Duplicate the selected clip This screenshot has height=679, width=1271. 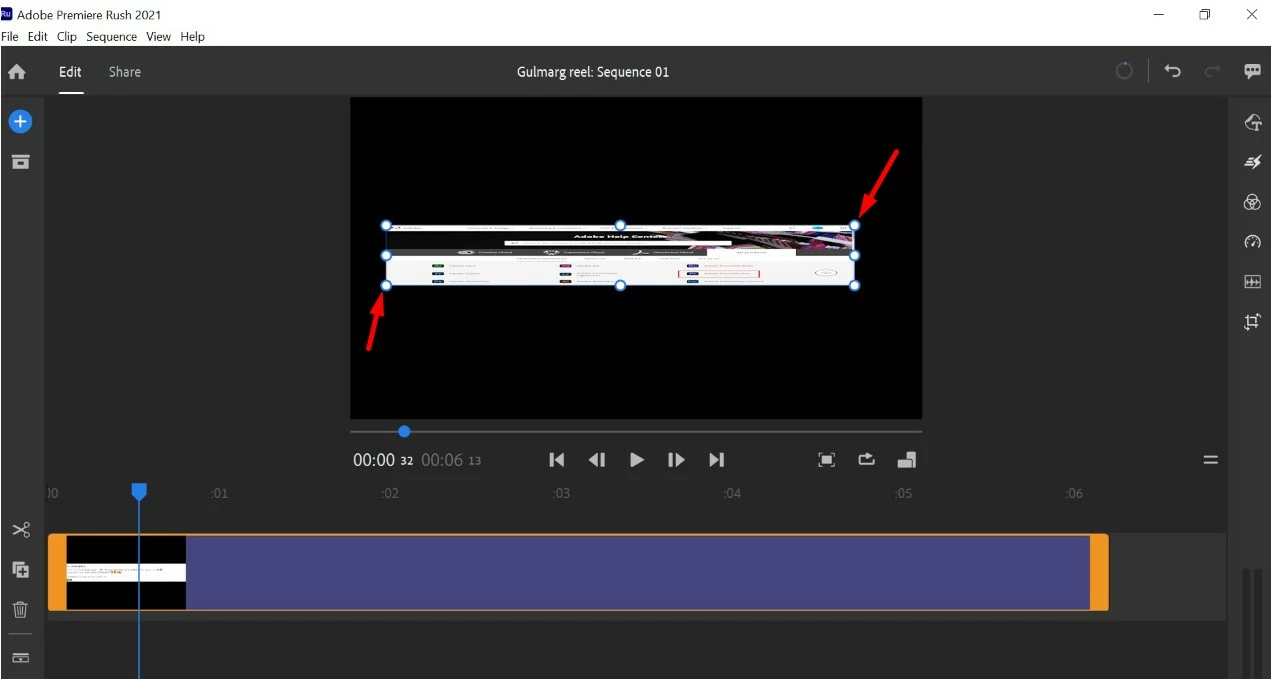21,570
